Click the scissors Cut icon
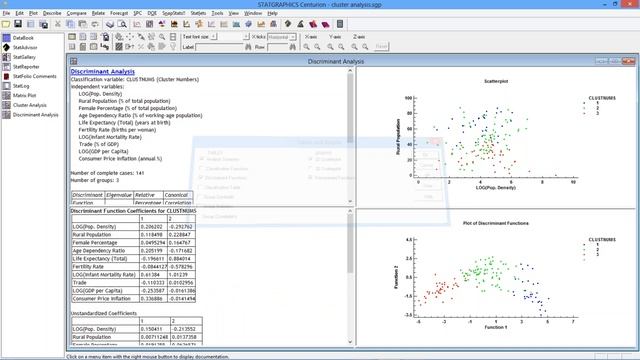Image resolution: width=640 pixels, height=360 pixels. (58, 24)
